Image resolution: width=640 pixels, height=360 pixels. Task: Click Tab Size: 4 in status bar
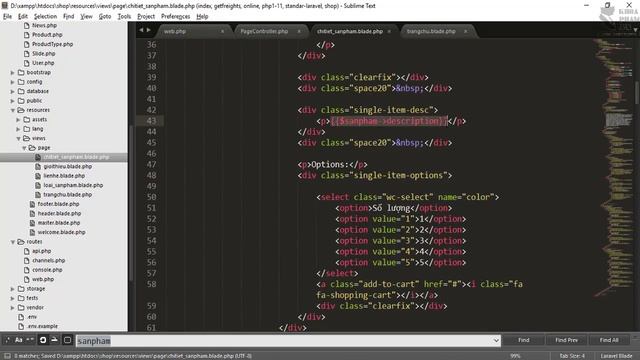[x=572, y=356]
